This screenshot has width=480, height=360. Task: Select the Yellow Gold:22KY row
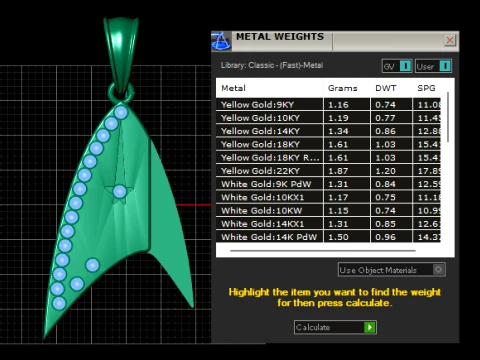328,171
